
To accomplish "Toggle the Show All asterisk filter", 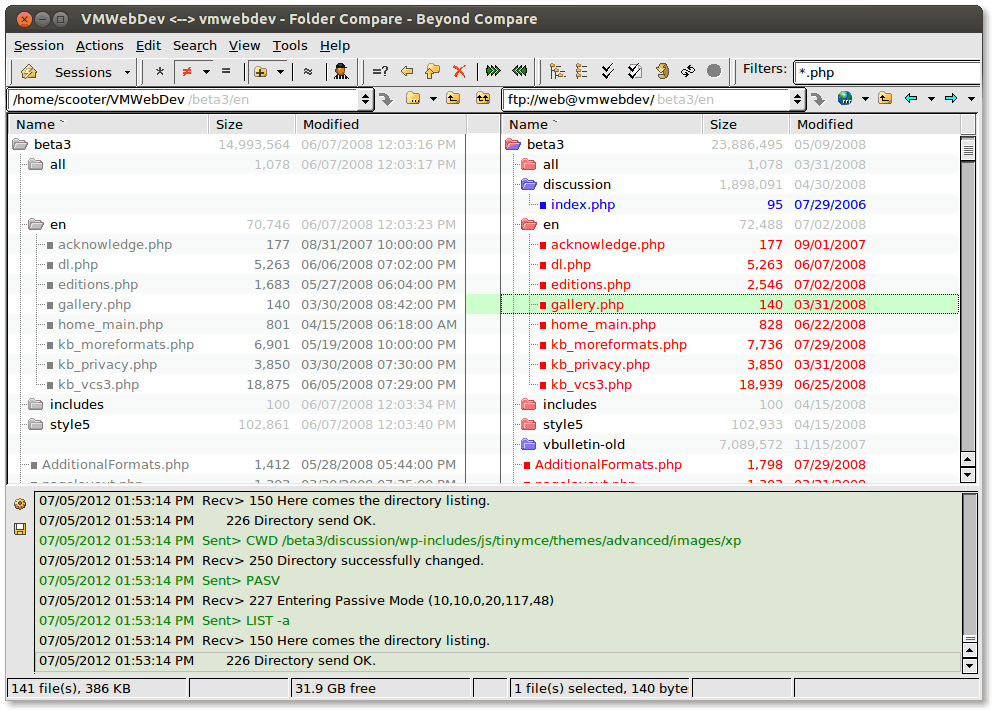I will pyautogui.click(x=159, y=72).
